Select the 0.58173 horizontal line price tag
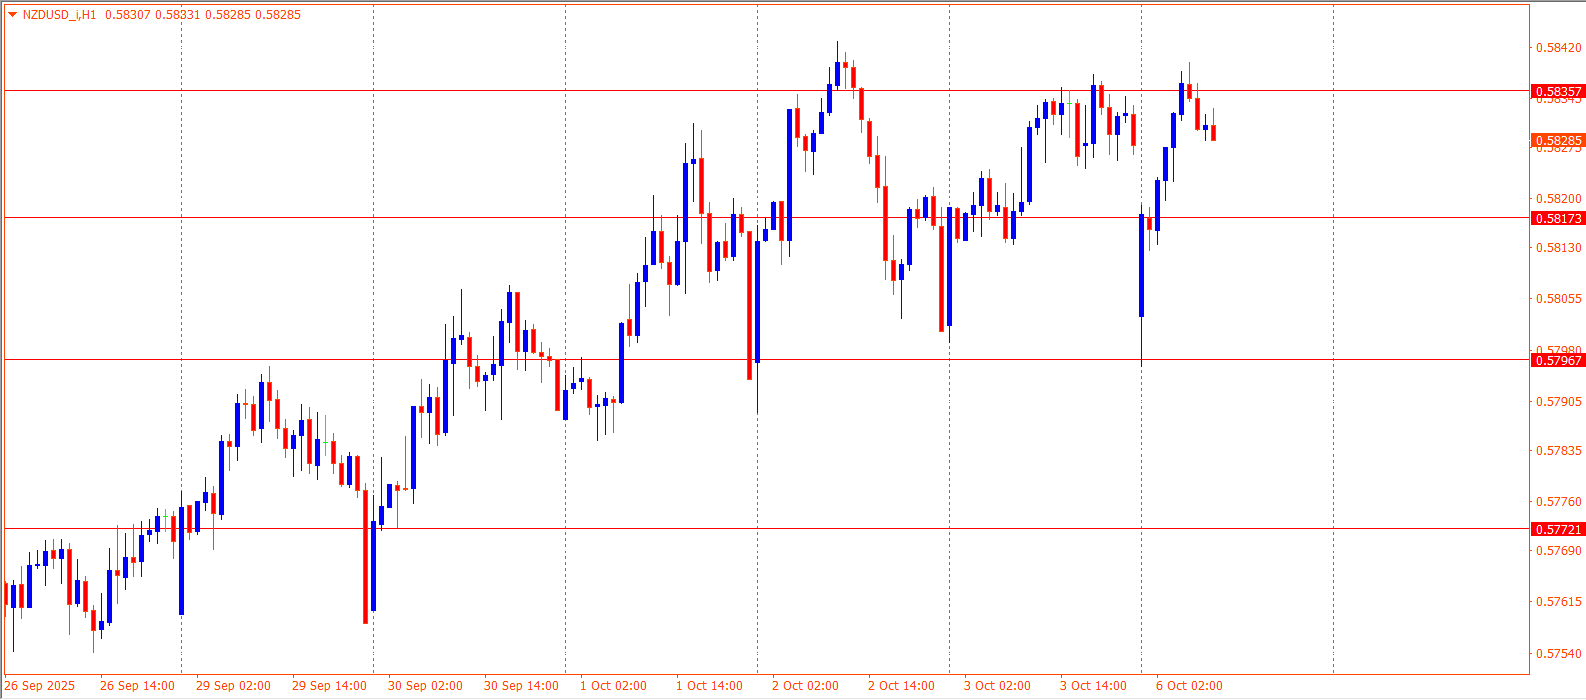Viewport: 1586px width, 700px height. pos(1558,218)
